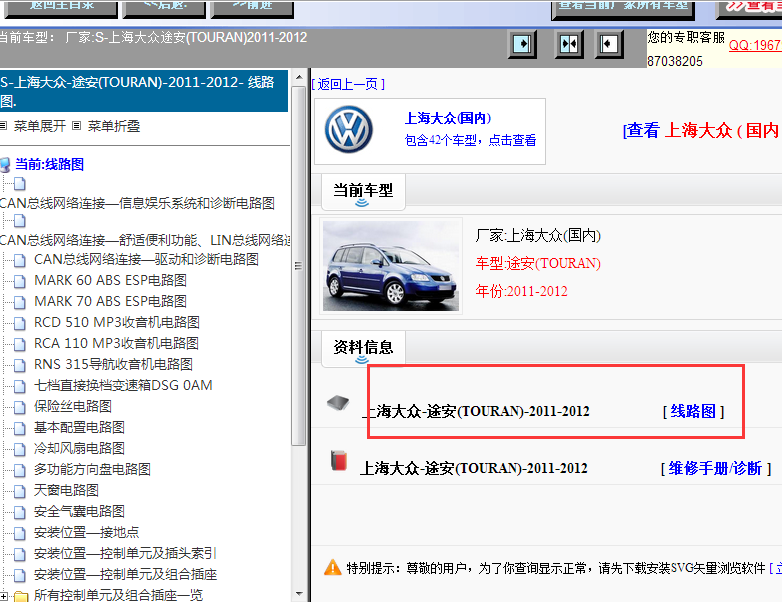Click document icon beside 安全气囊电路图
Screen dimensions: 782x602
pyautogui.click(x=19, y=512)
